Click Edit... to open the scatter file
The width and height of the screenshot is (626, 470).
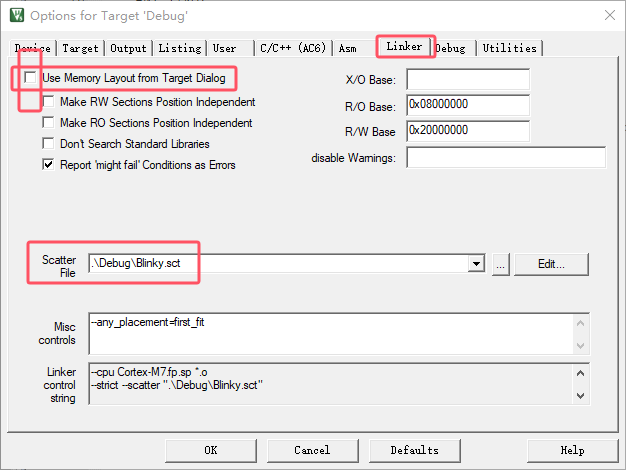click(x=552, y=264)
